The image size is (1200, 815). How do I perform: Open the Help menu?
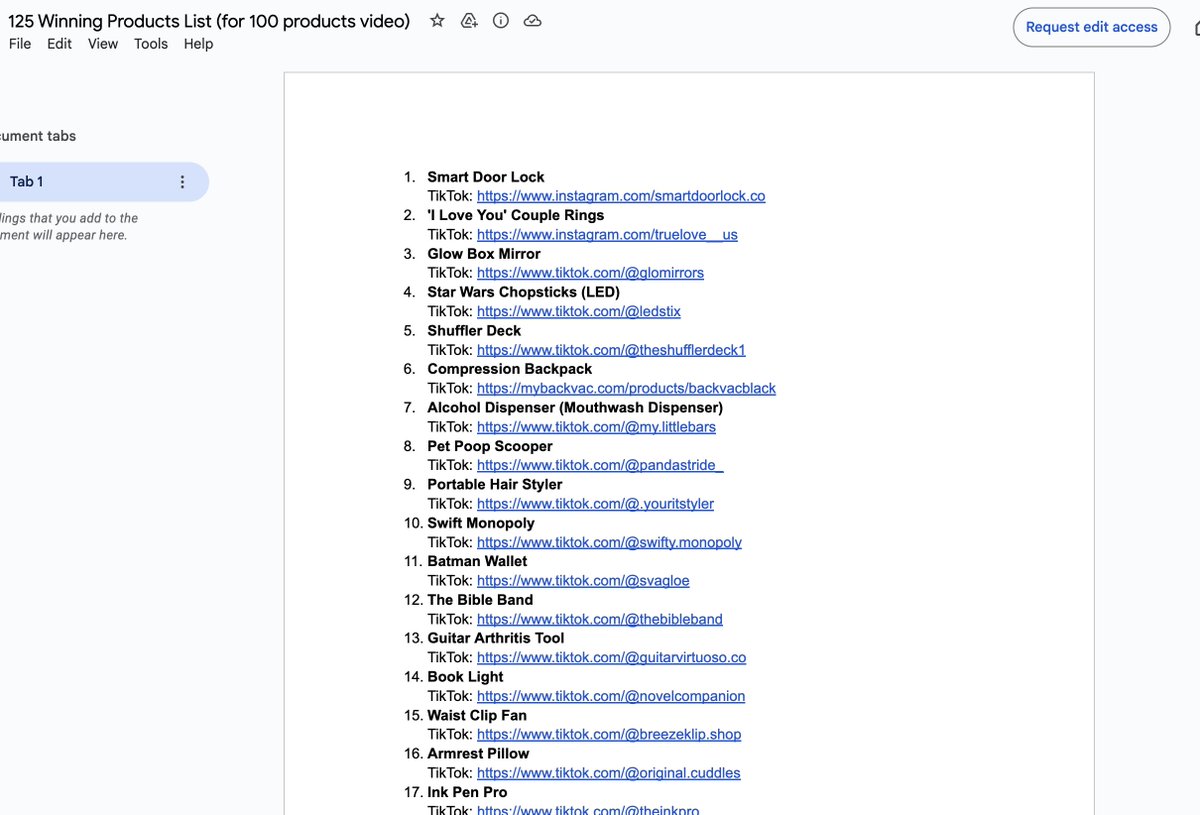coord(199,44)
